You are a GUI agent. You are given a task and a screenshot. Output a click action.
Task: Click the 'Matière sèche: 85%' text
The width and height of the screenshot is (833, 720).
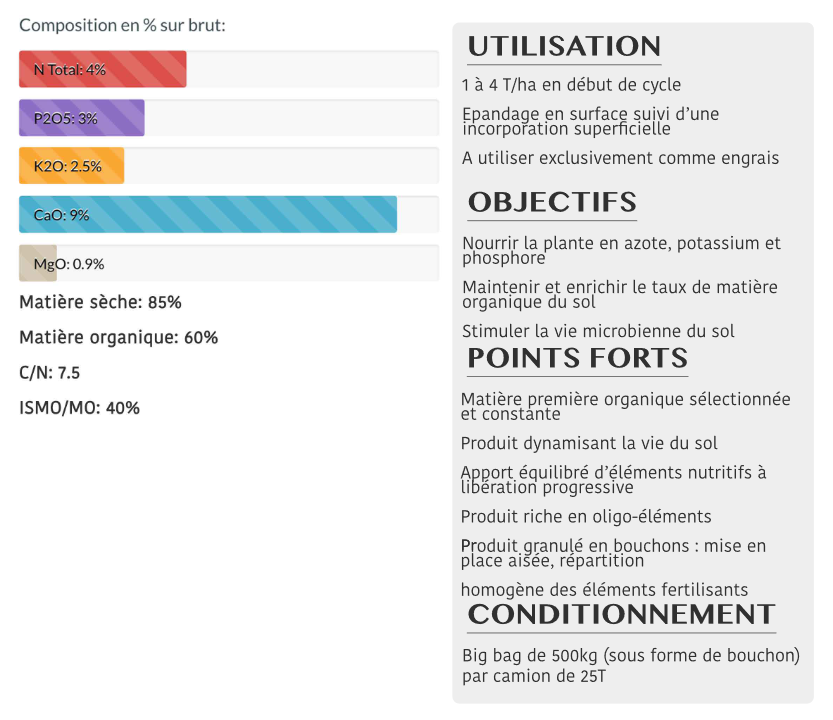click(100, 302)
